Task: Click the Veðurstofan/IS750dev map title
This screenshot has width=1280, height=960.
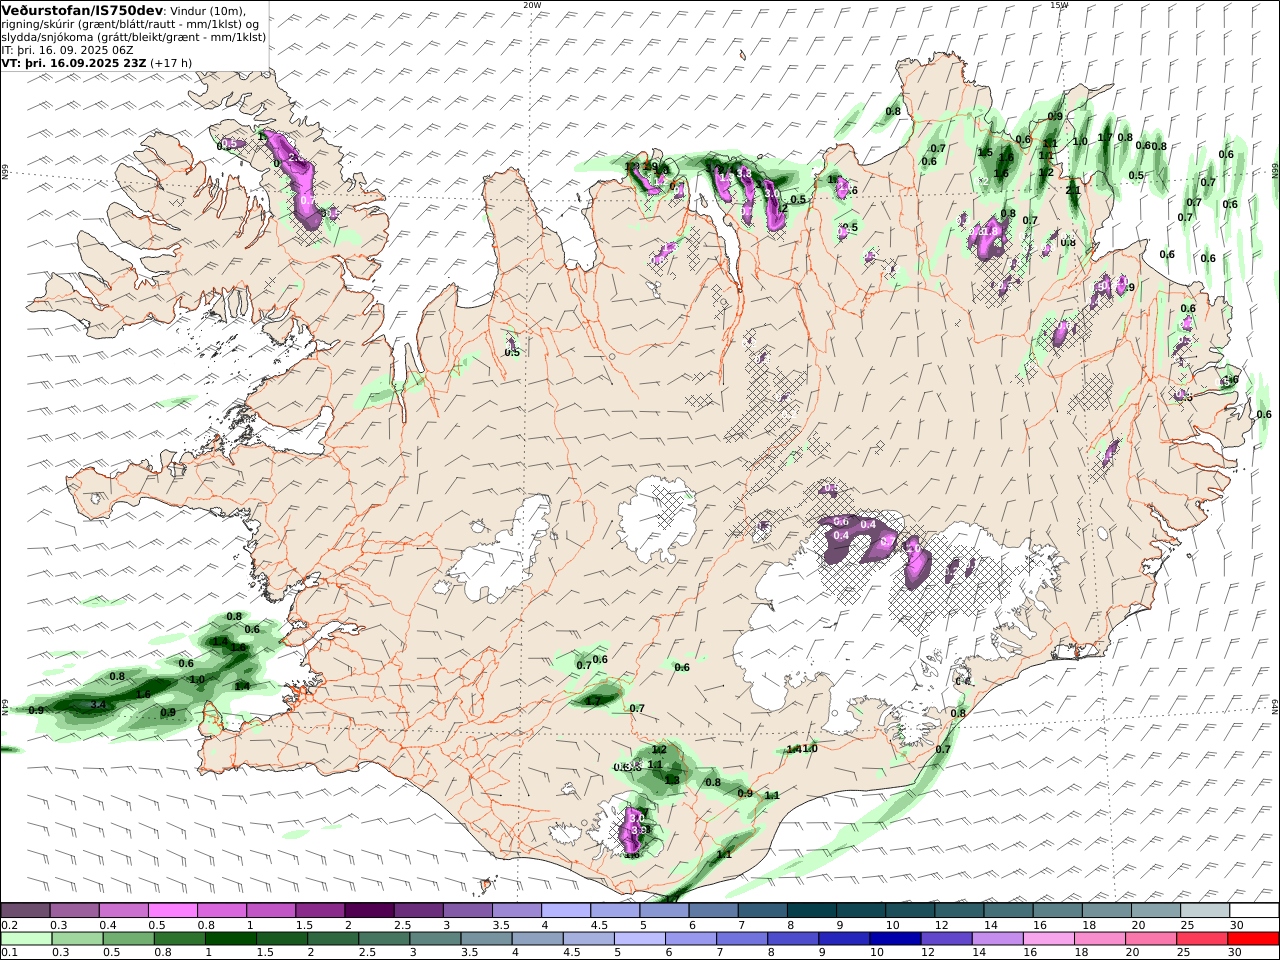Action: tap(82, 10)
